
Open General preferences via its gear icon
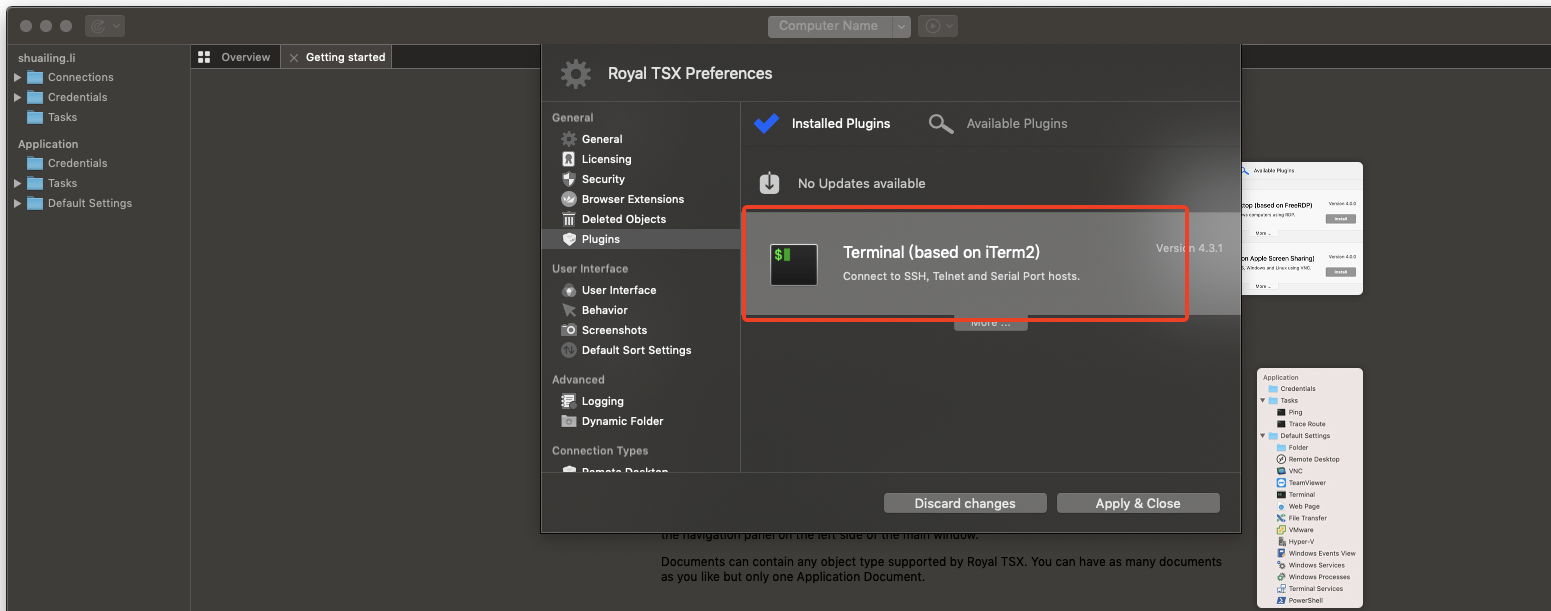569,139
